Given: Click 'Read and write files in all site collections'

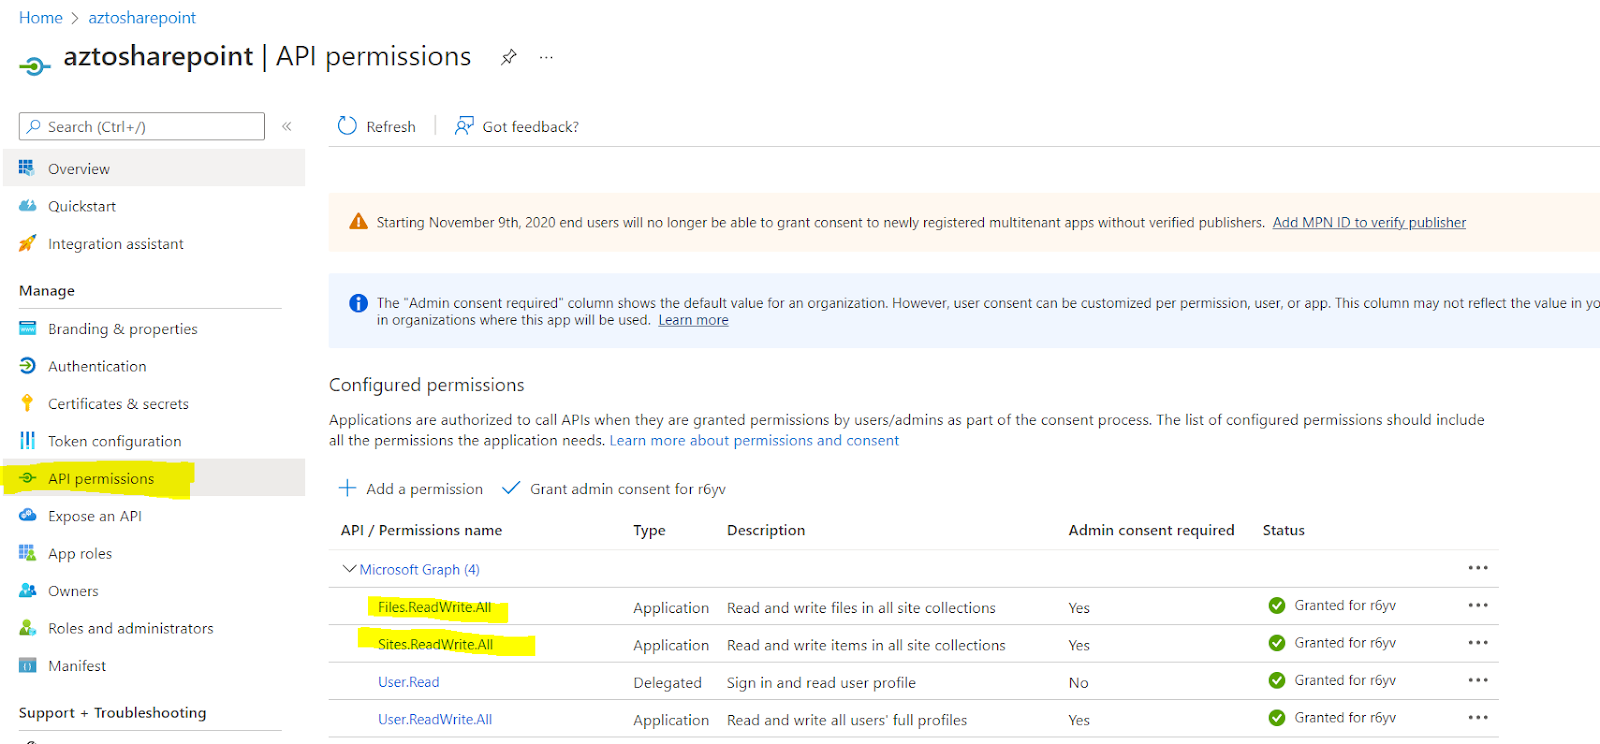Looking at the screenshot, I should 861,607.
